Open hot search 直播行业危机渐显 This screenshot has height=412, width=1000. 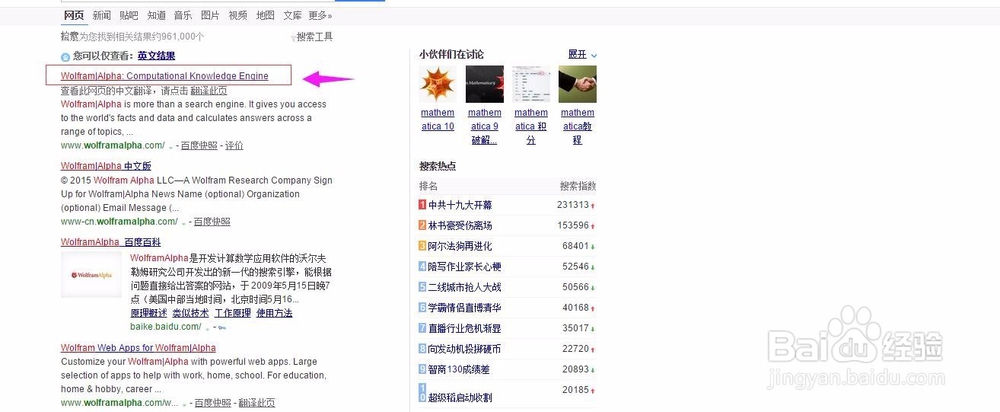465,328
